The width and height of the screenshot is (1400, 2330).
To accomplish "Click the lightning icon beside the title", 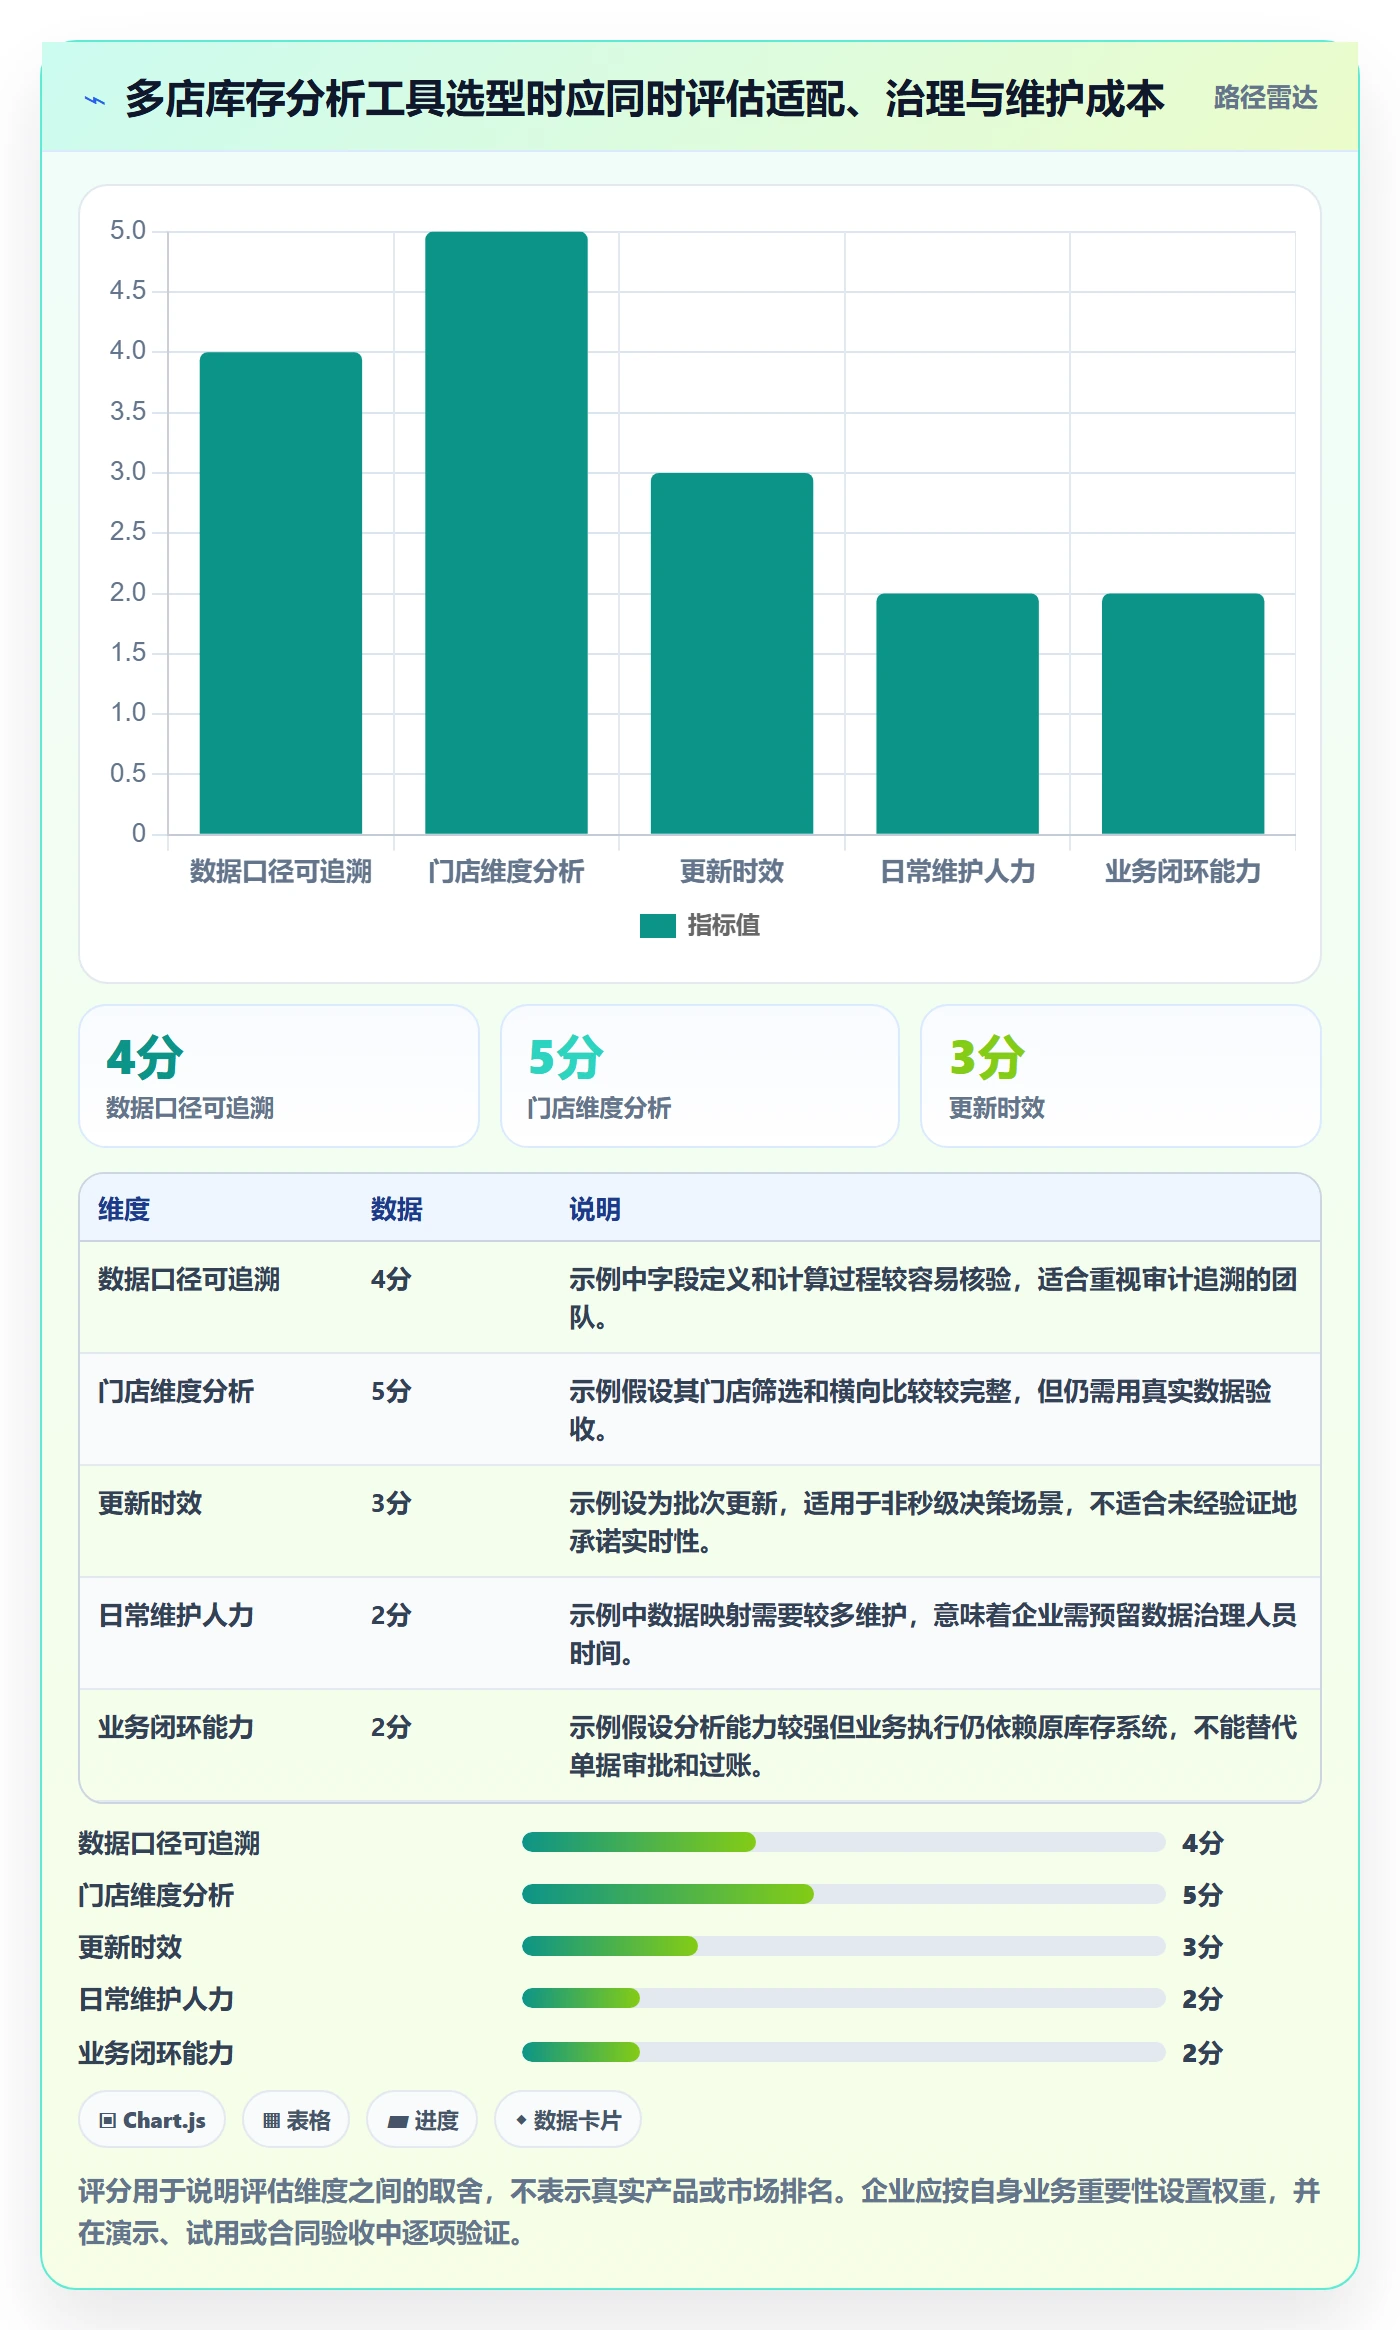I will [94, 100].
